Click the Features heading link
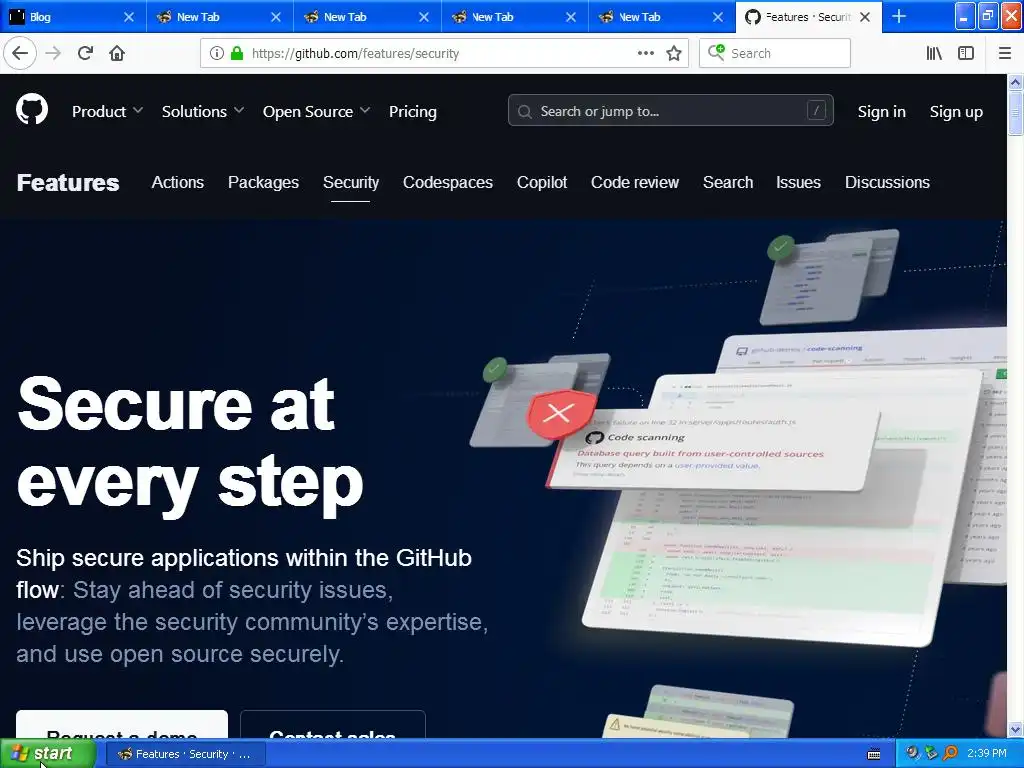 [68, 183]
